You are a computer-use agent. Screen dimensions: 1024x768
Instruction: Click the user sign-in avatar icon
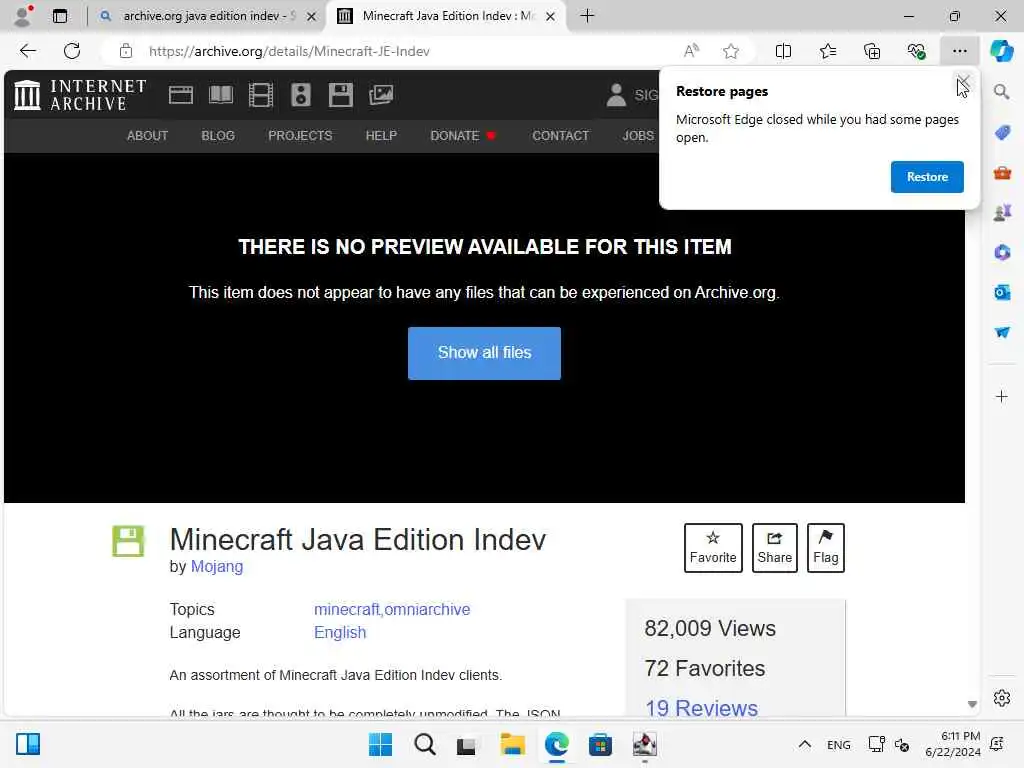616,95
